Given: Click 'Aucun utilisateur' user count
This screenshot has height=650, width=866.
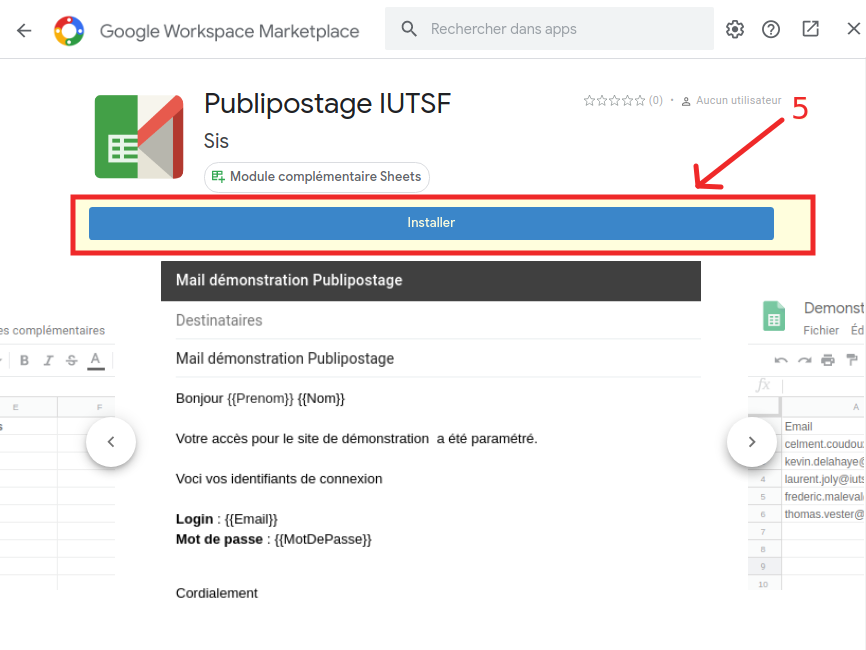Looking at the screenshot, I should pos(731,101).
